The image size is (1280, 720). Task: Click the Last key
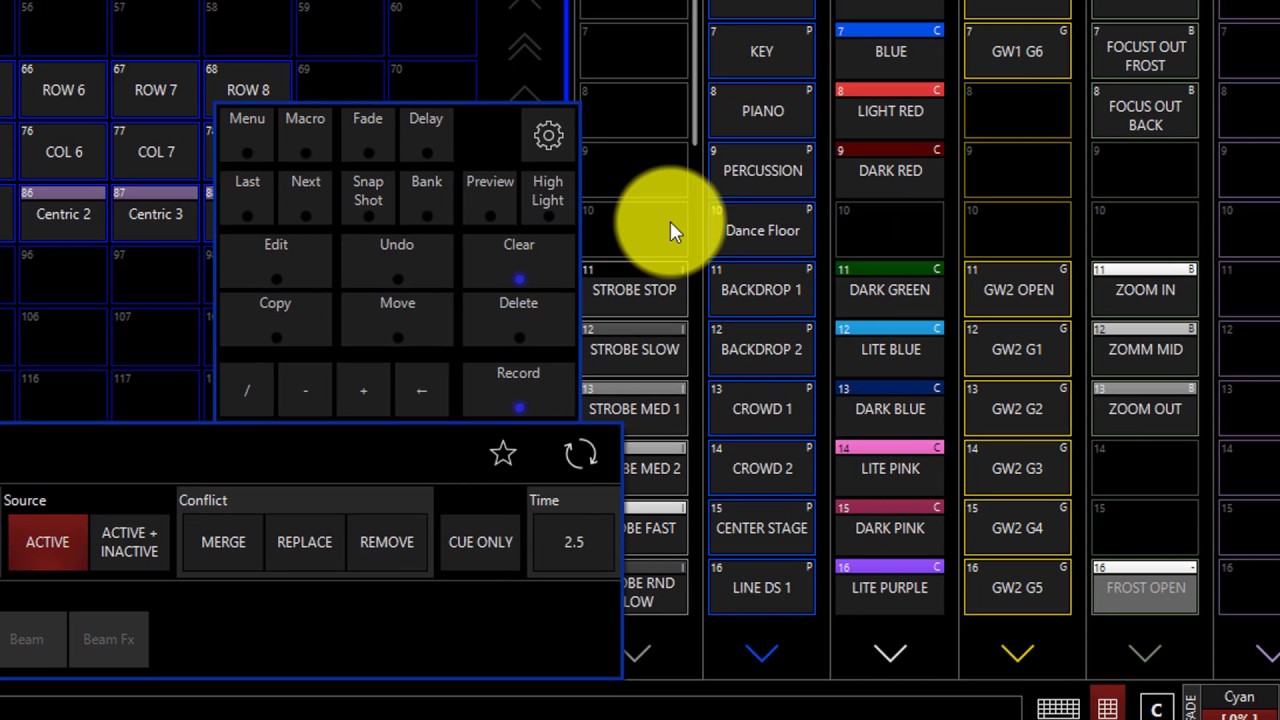pyautogui.click(x=247, y=197)
